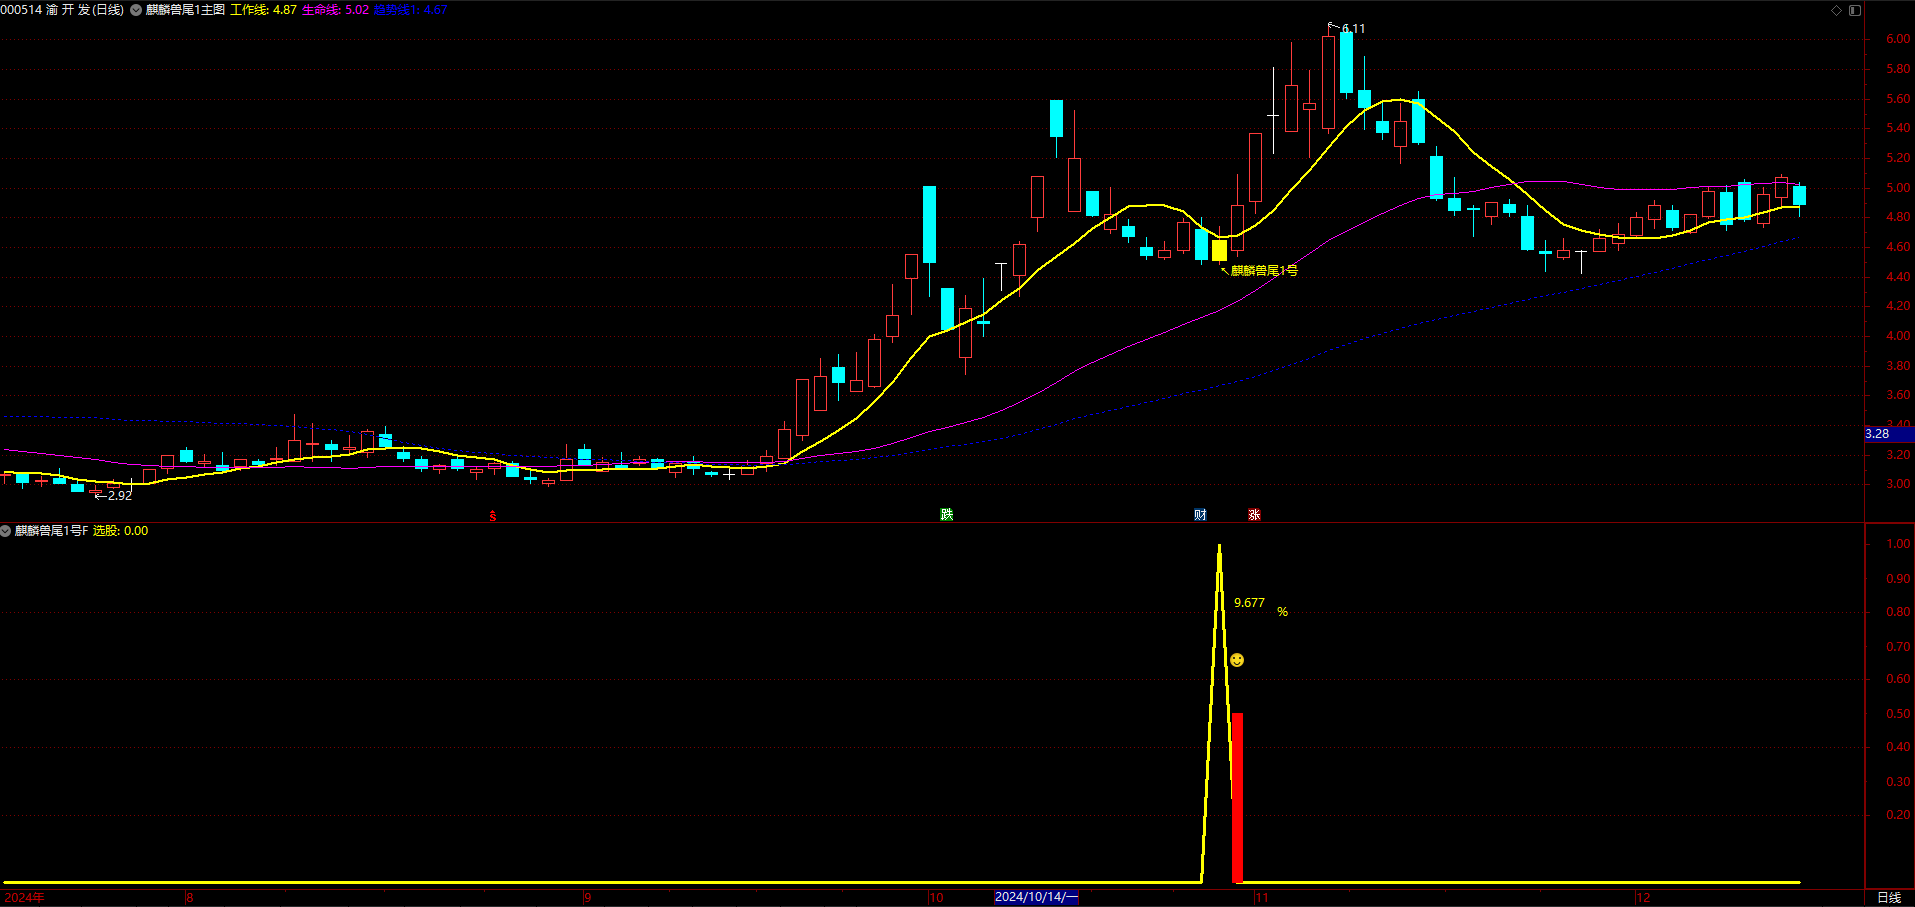Click the diamond icon in the chart corner

[1836, 10]
